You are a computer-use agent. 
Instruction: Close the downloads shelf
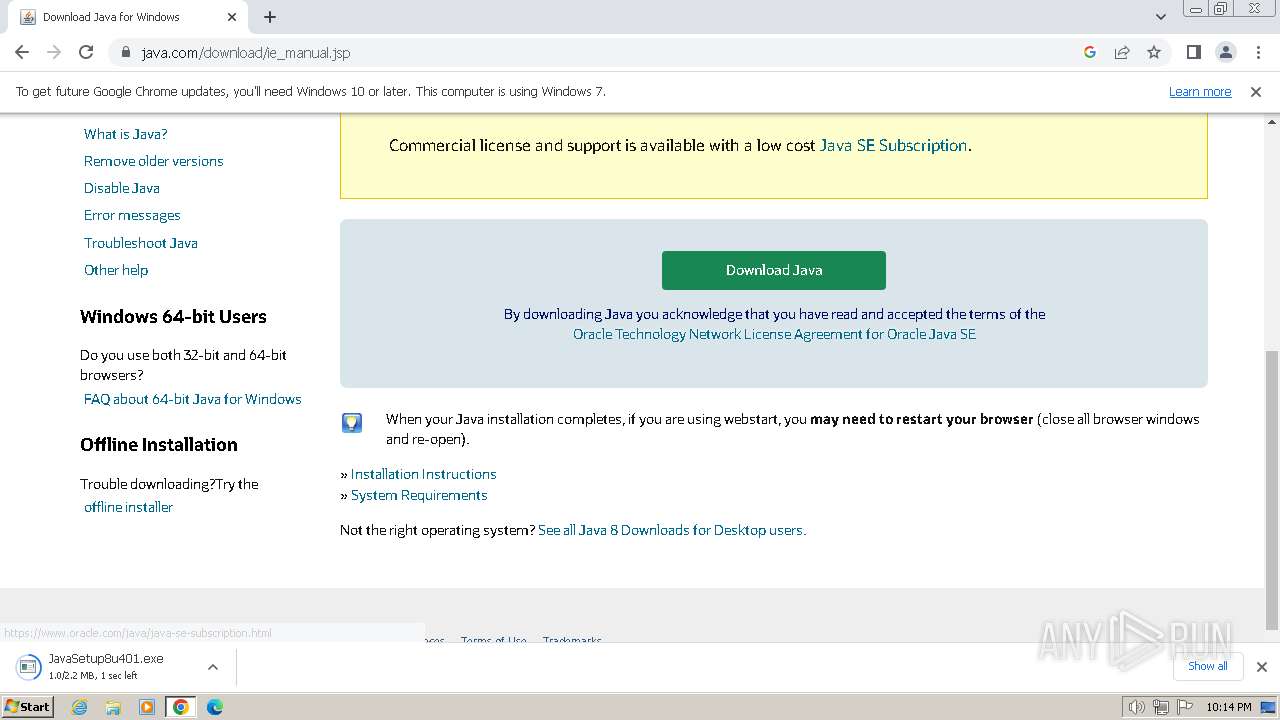[x=1261, y=666]
